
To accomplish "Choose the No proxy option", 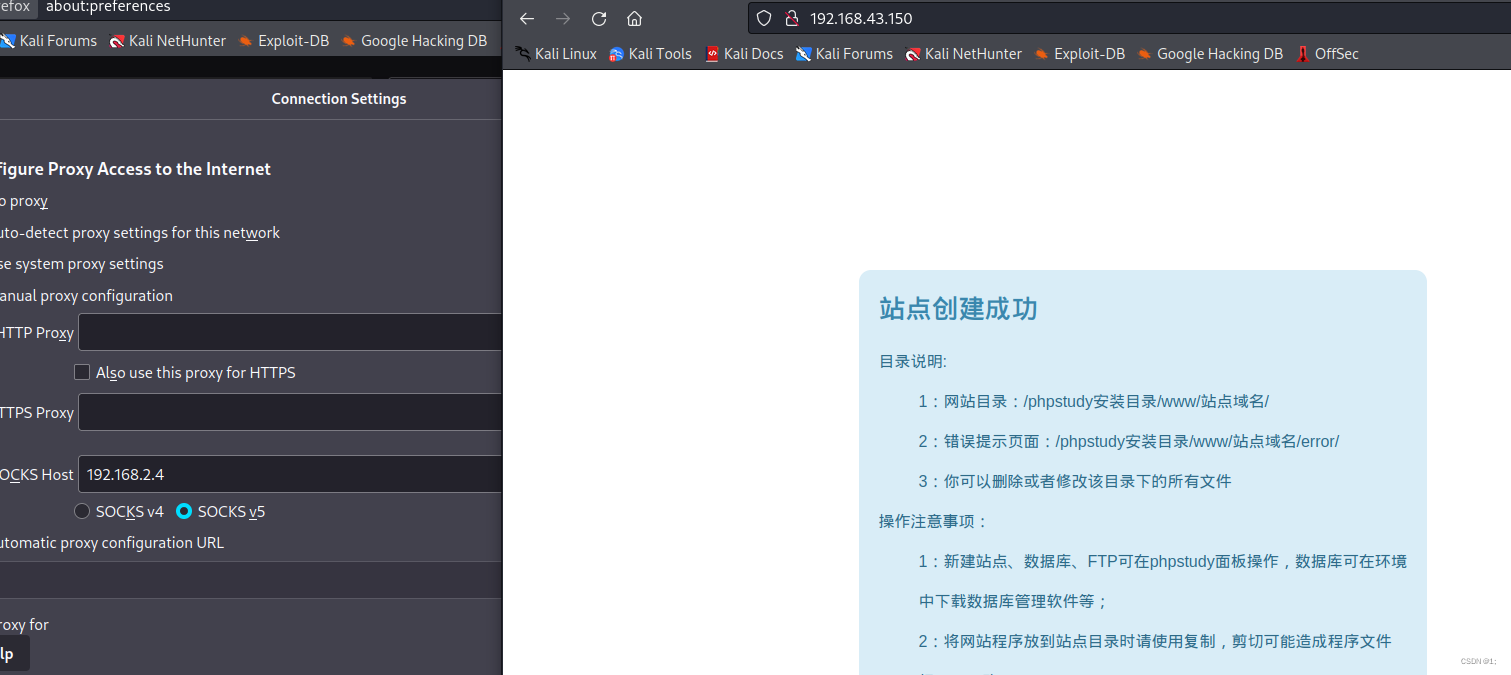I will (x=22, y=201).
